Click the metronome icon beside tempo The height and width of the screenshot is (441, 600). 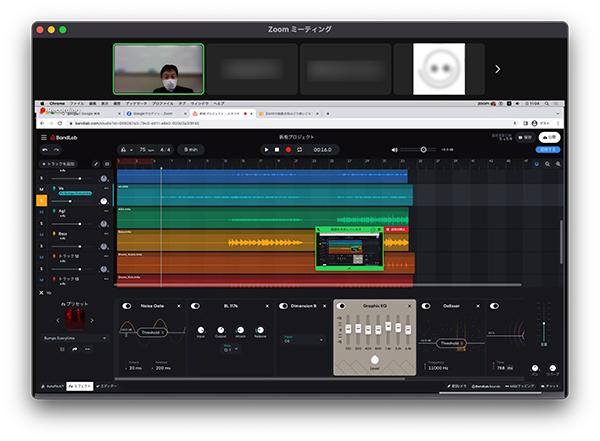[x=125, y=149]
